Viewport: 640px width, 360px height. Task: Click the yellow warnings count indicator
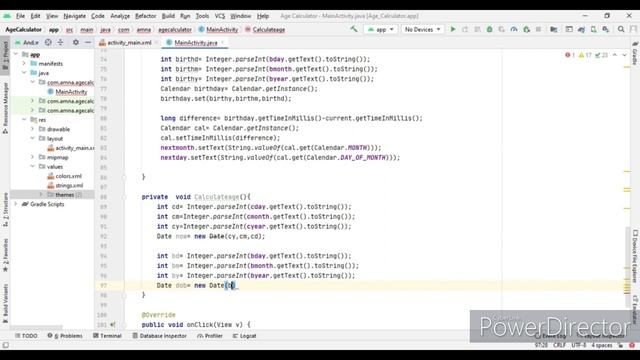pyautogui.click(x=585, y=55)
